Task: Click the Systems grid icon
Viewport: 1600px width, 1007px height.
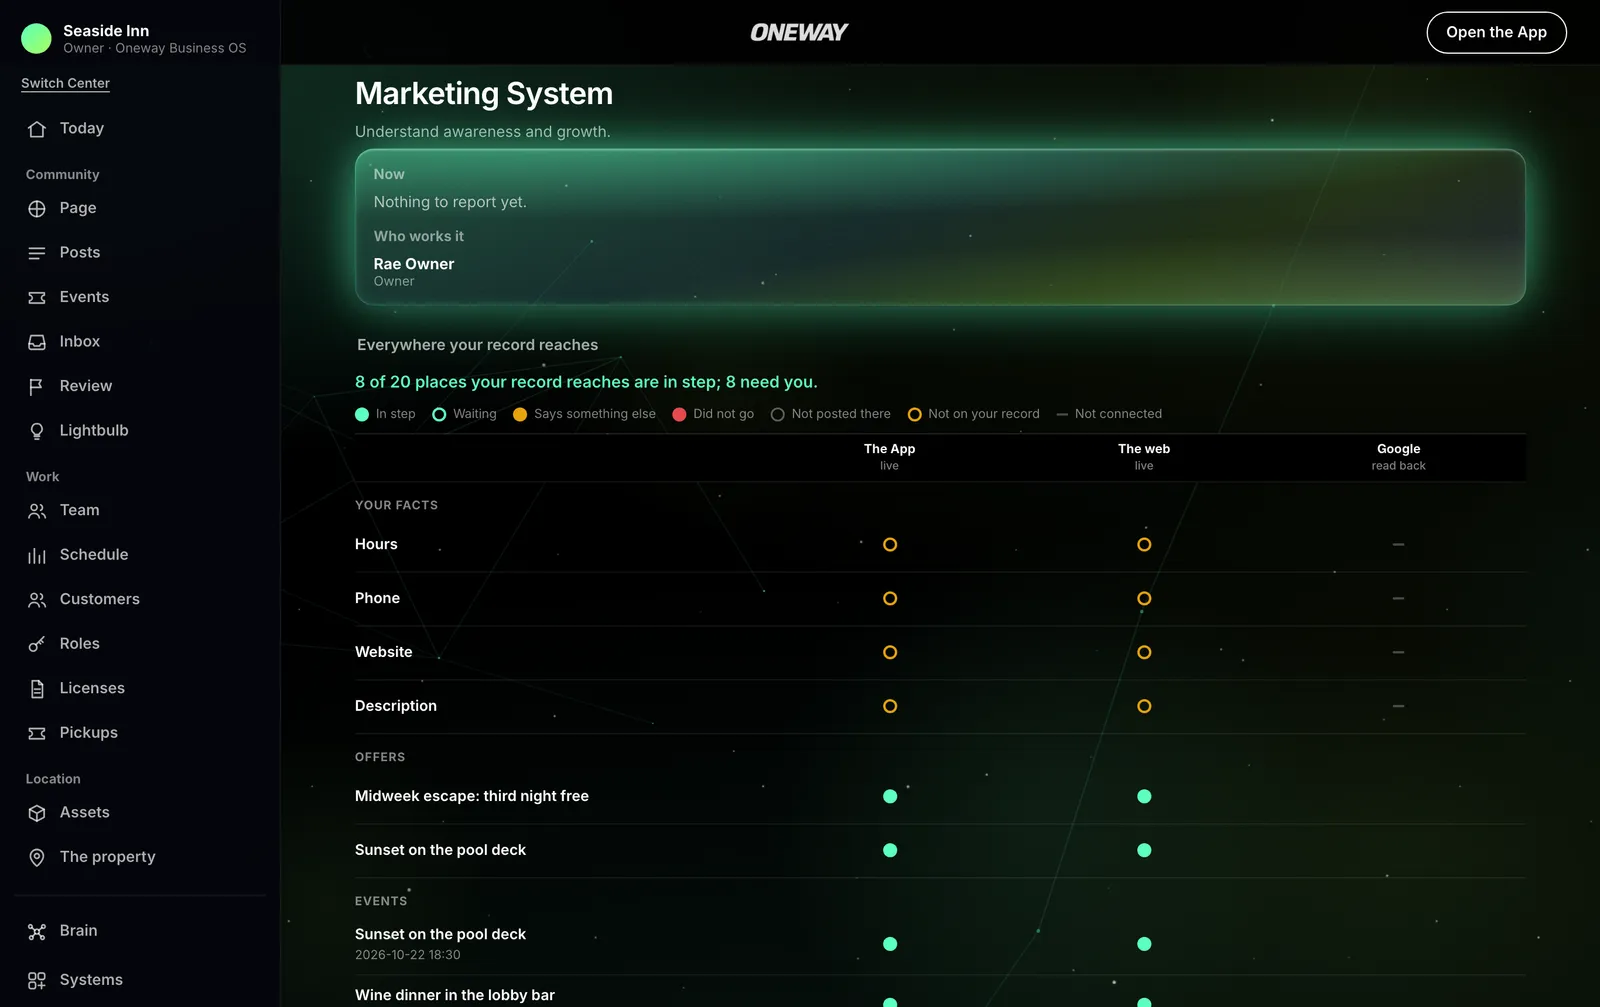Action: (37, 981)
